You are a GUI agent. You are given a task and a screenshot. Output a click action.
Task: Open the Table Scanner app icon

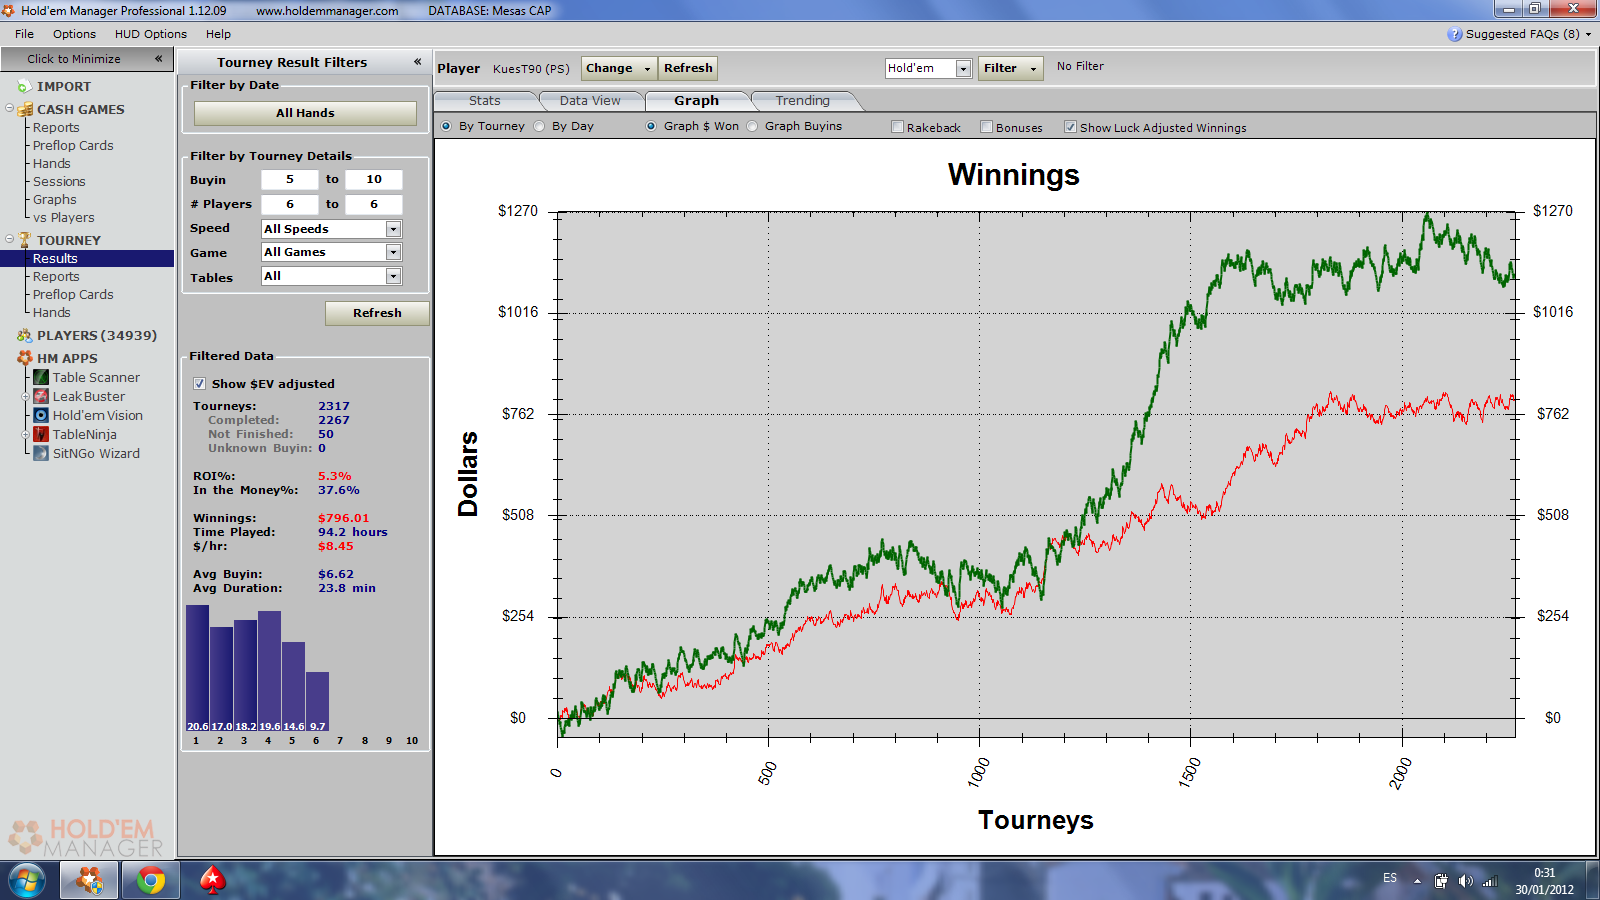41,377
